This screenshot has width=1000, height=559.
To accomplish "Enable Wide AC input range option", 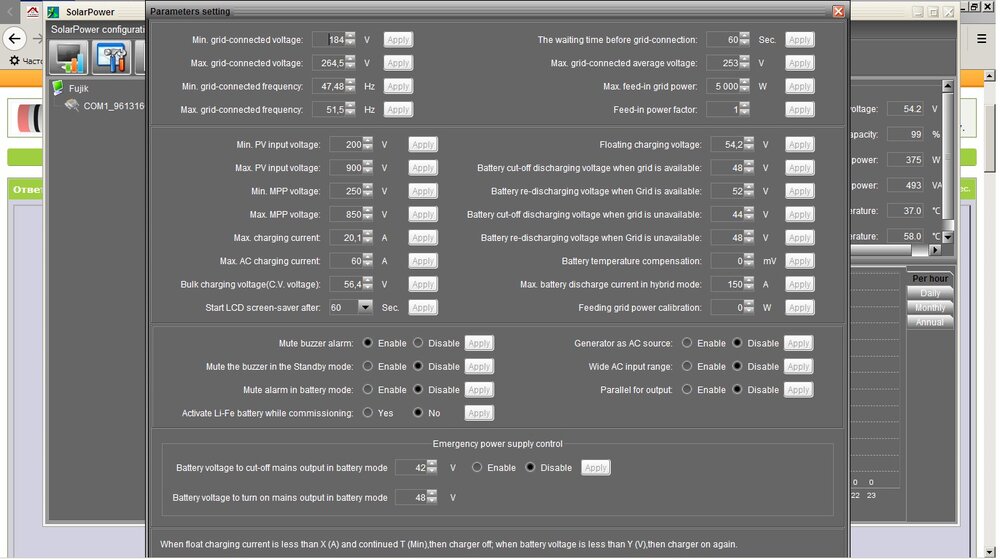I will (x=687, y=367).
